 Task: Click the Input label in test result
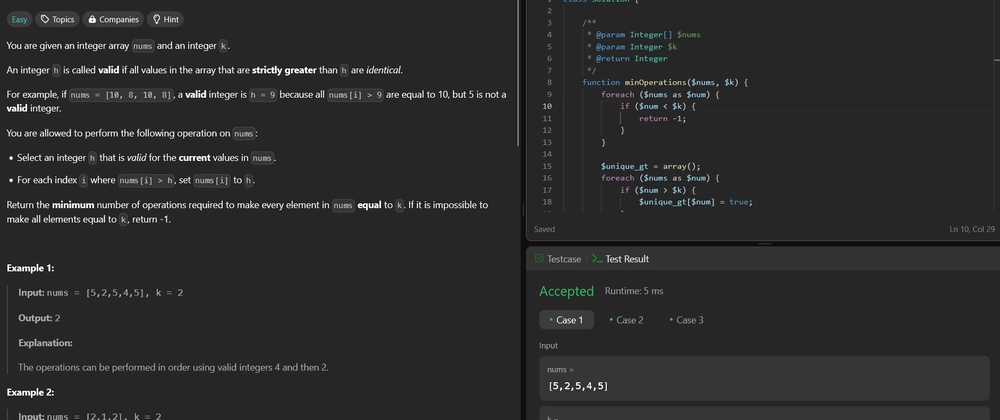pos(548,345)
